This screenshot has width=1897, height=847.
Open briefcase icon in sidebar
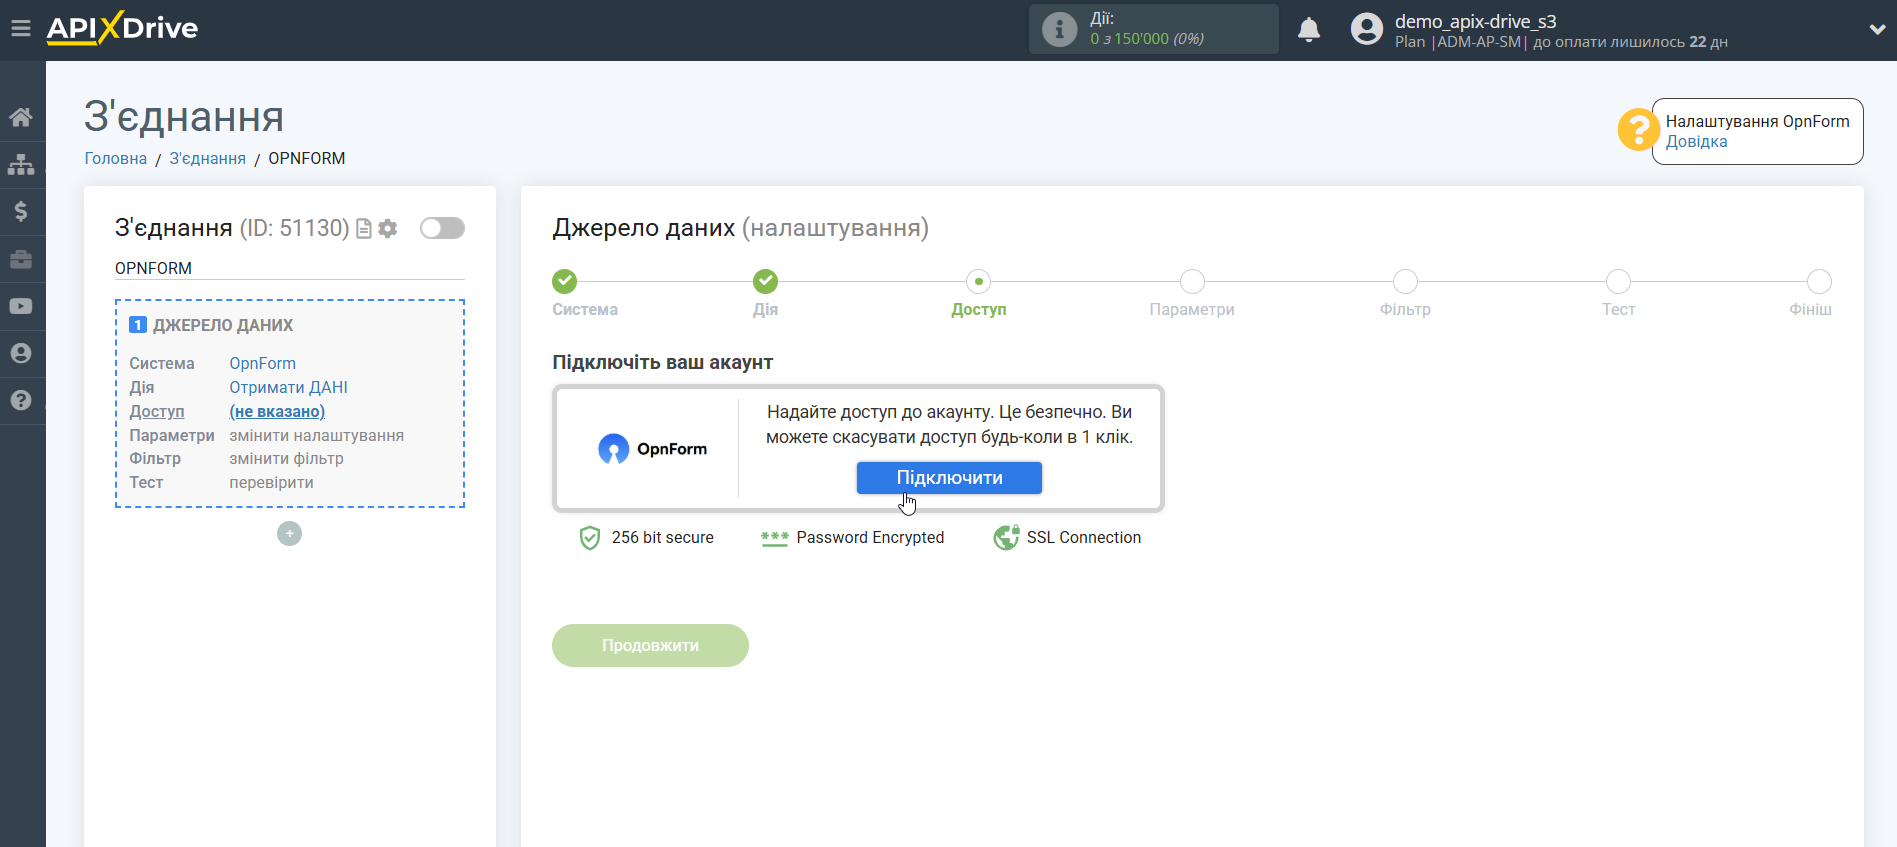point(21,259)
